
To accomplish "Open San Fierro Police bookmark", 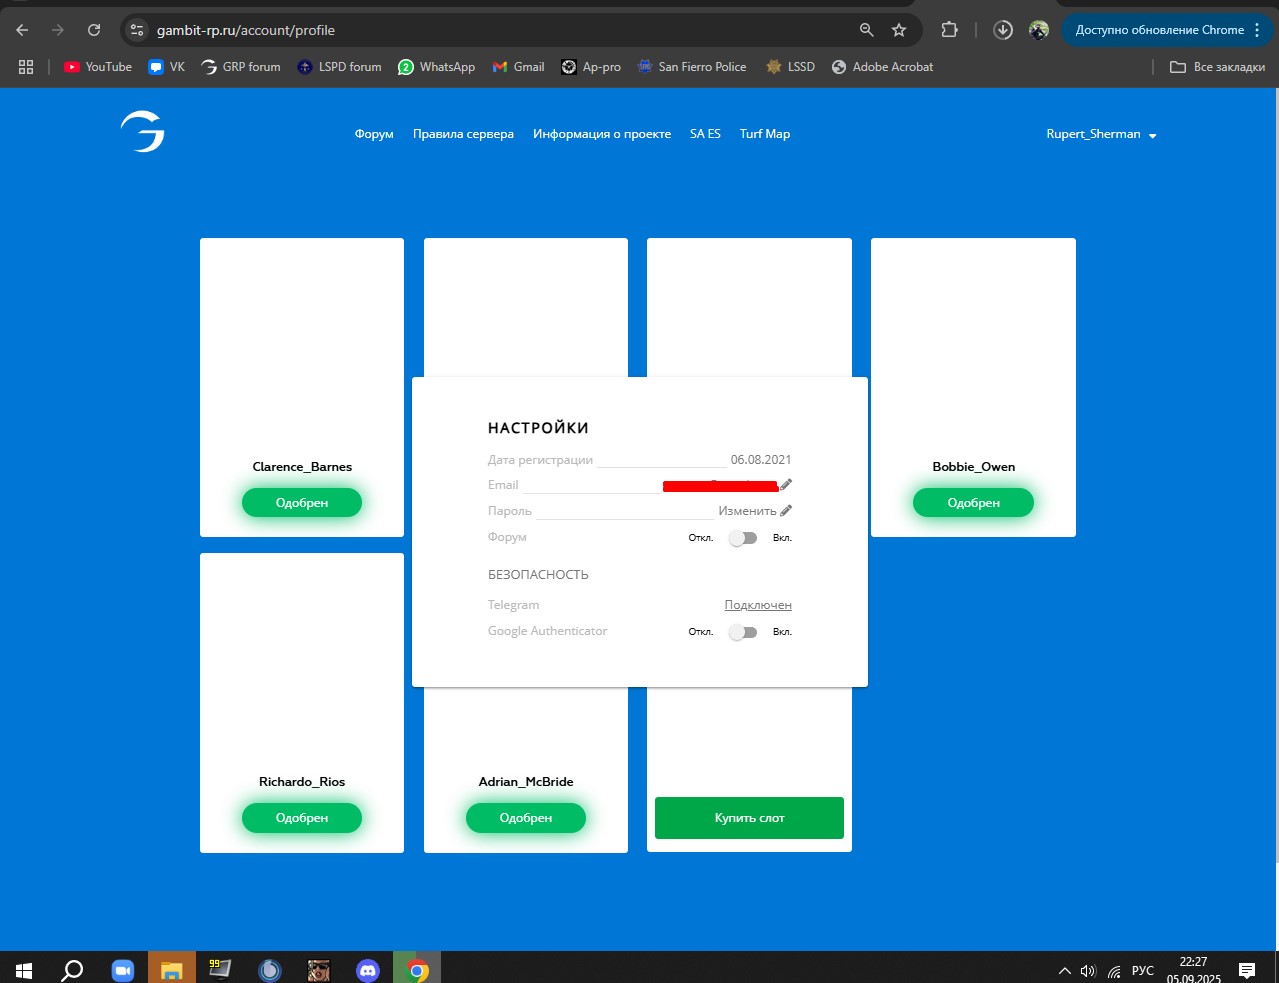I will pyautogui.click(x=692, y=67).
